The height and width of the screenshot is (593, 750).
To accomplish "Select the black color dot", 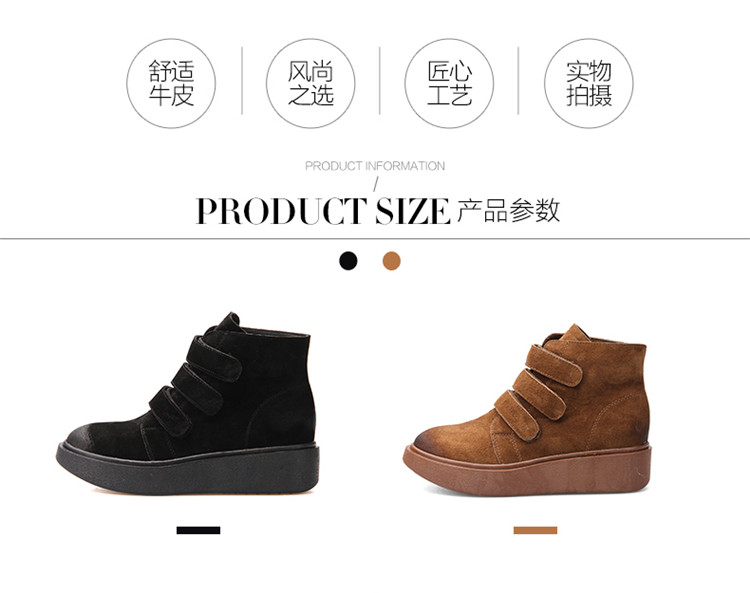I will (x=348, y=261).
